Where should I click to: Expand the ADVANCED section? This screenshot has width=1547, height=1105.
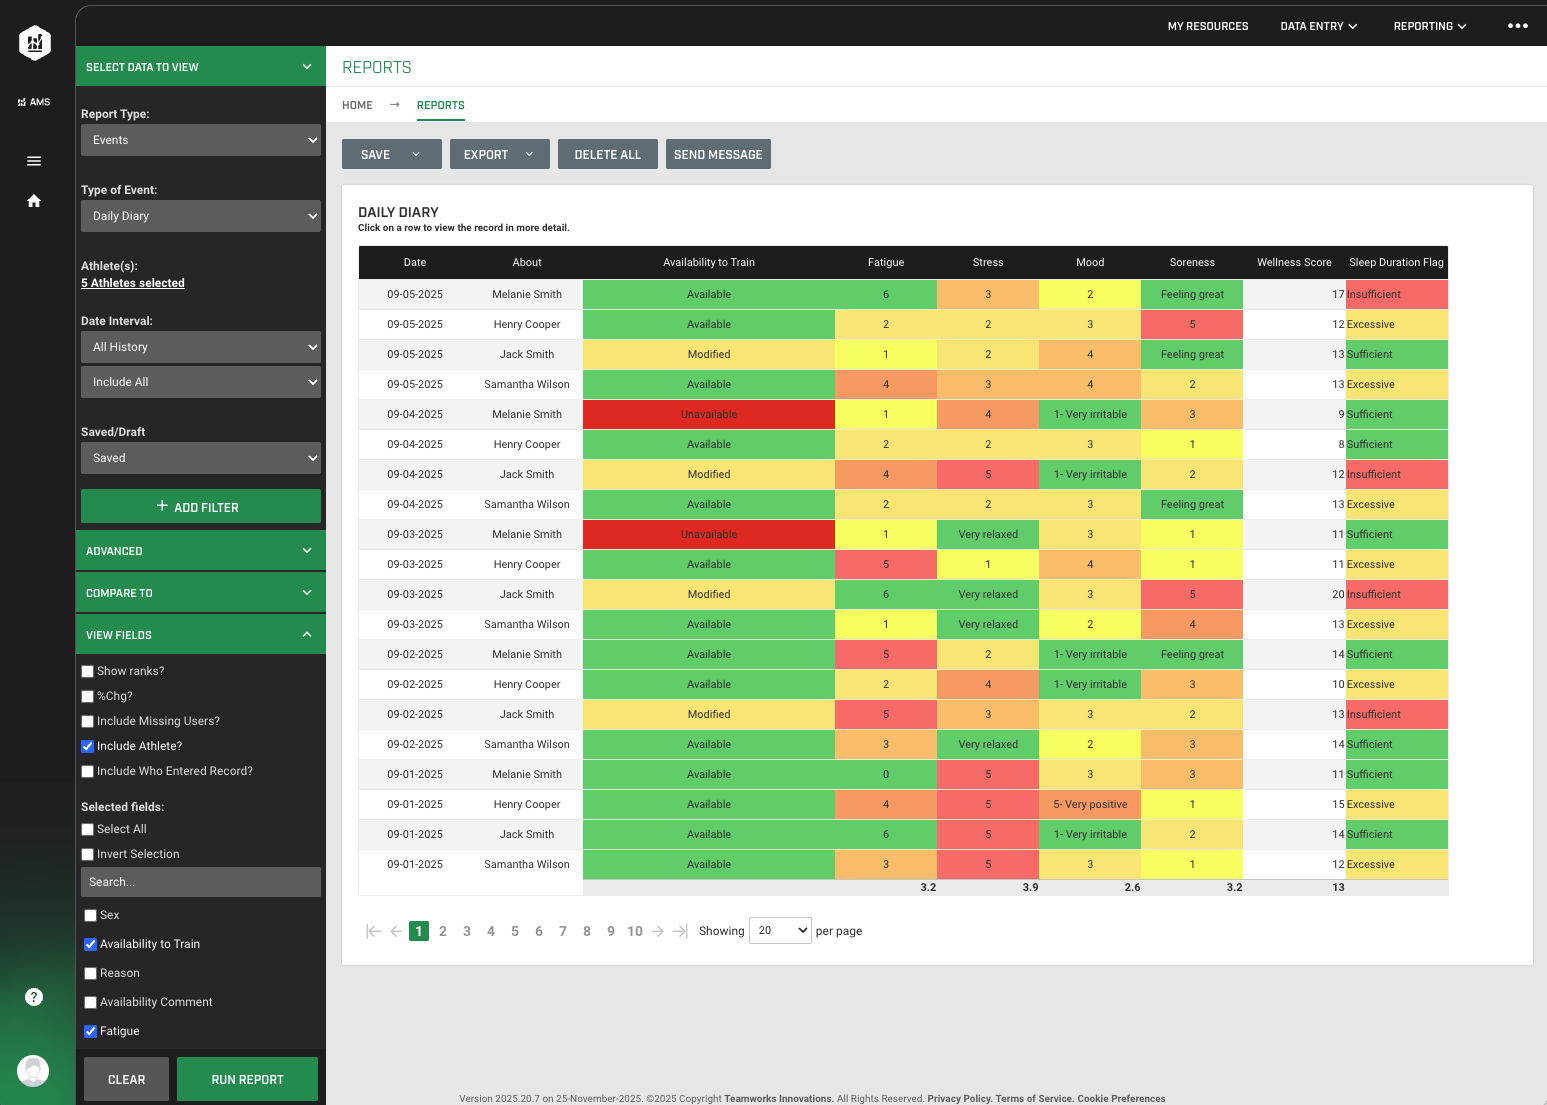200,550
